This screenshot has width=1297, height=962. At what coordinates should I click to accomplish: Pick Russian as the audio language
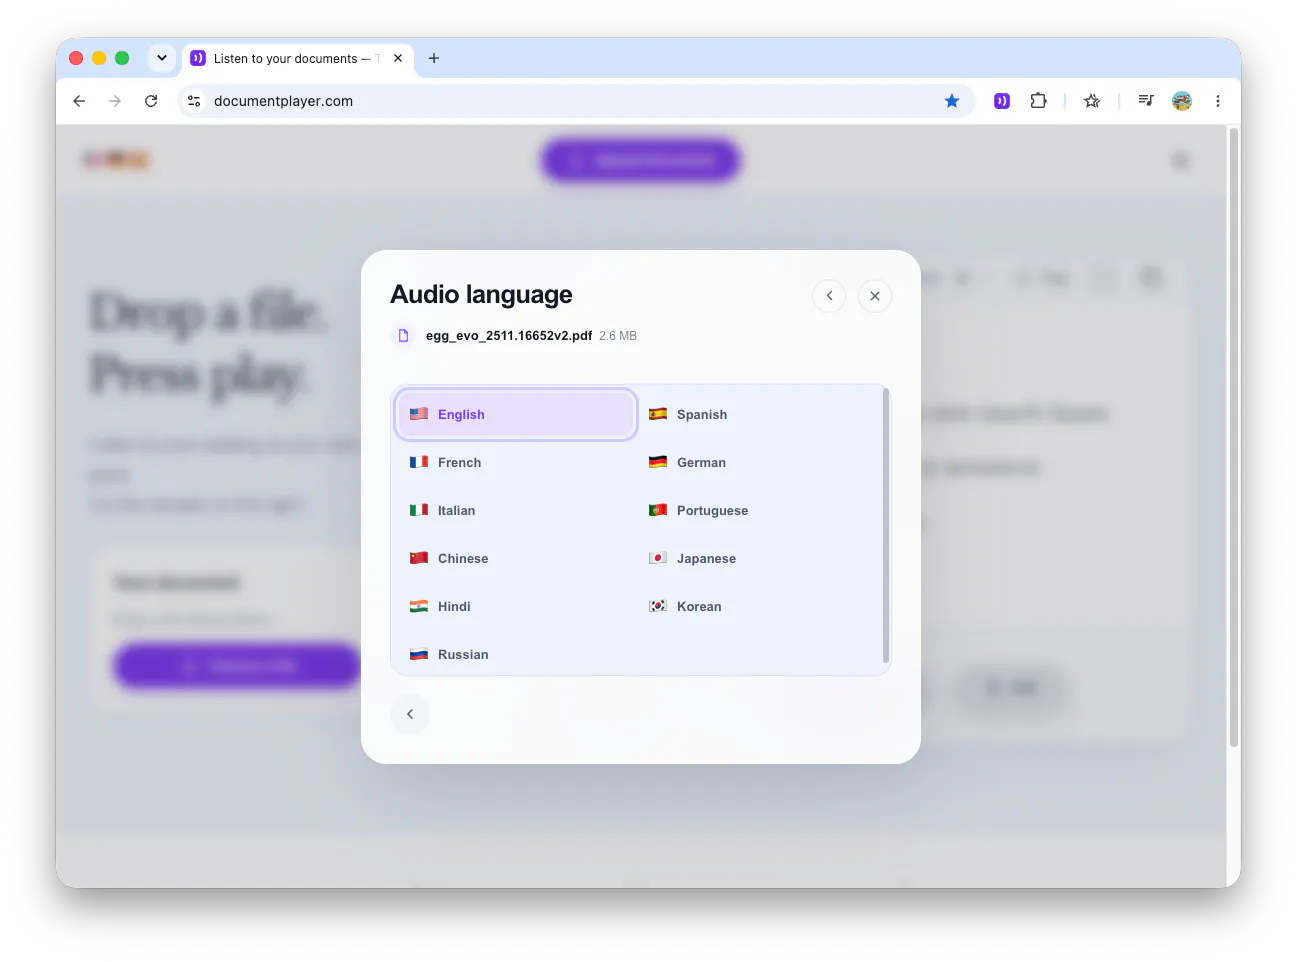[516, 654]
